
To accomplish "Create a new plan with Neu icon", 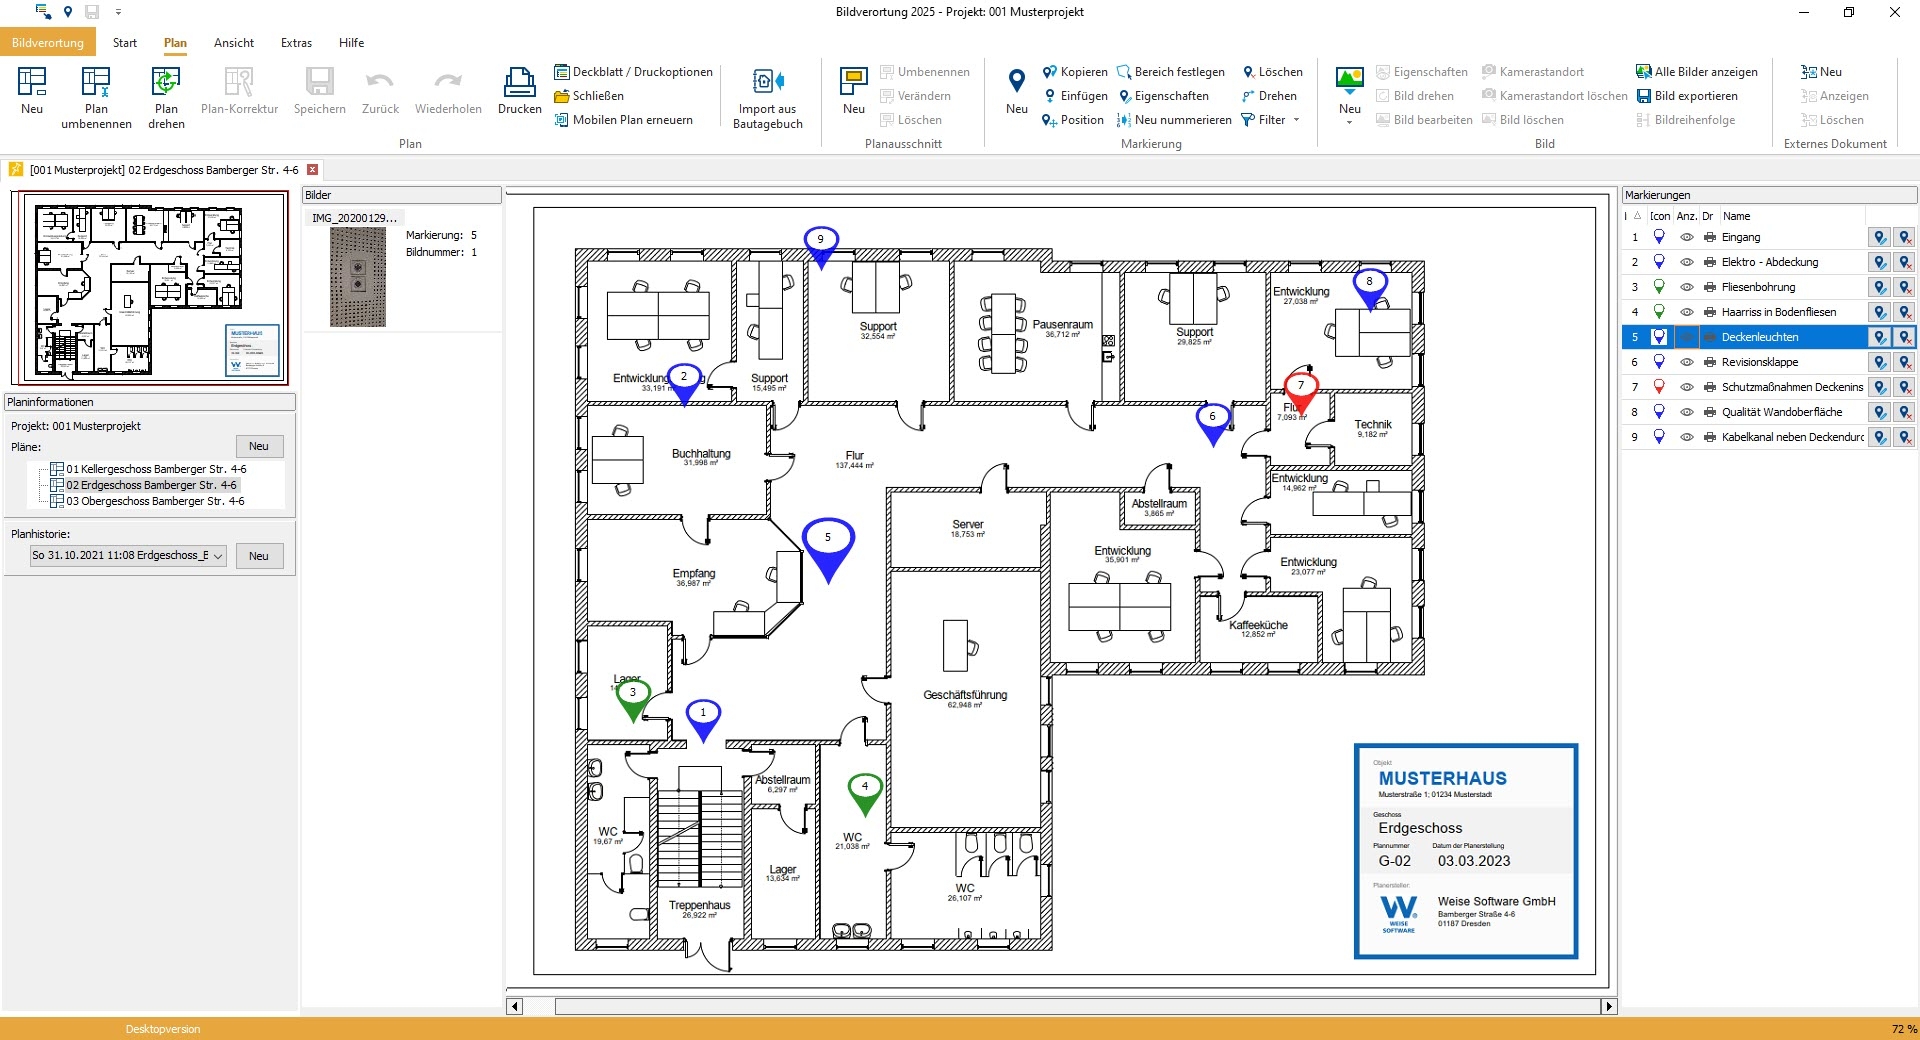I will click(x=32, y=91).
